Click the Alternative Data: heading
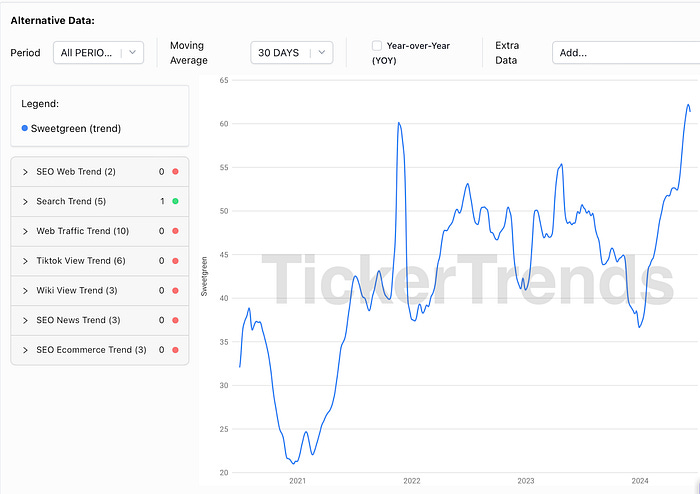 (x=53, y=21)
